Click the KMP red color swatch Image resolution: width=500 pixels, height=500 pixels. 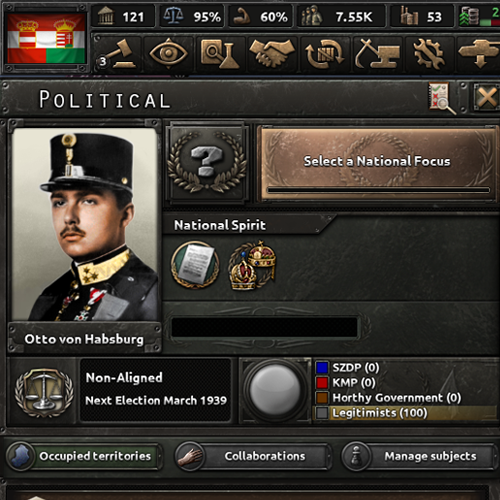[x=322, y=383]
